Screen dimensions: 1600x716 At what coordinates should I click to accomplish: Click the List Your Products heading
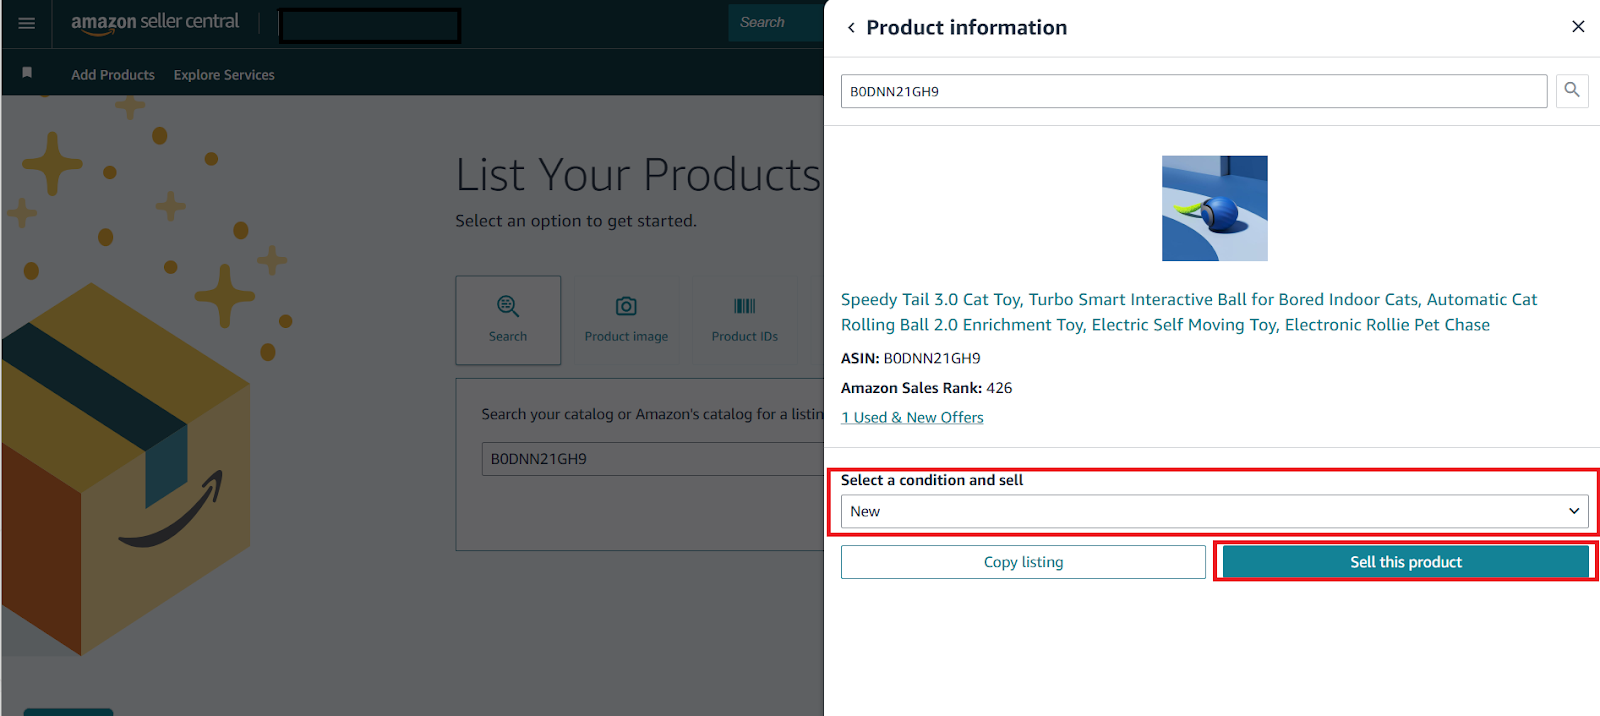(638, 175)
